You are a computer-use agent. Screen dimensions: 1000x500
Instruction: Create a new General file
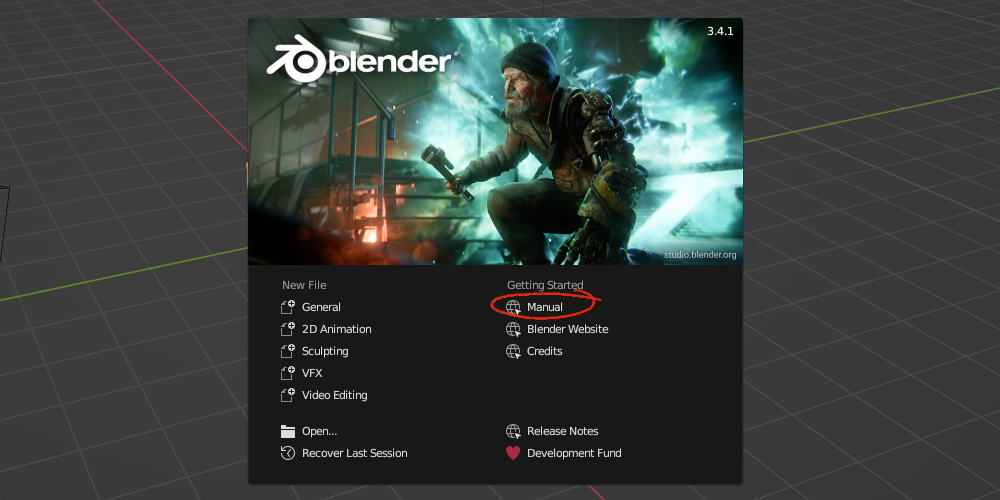(x=321, y=307)
